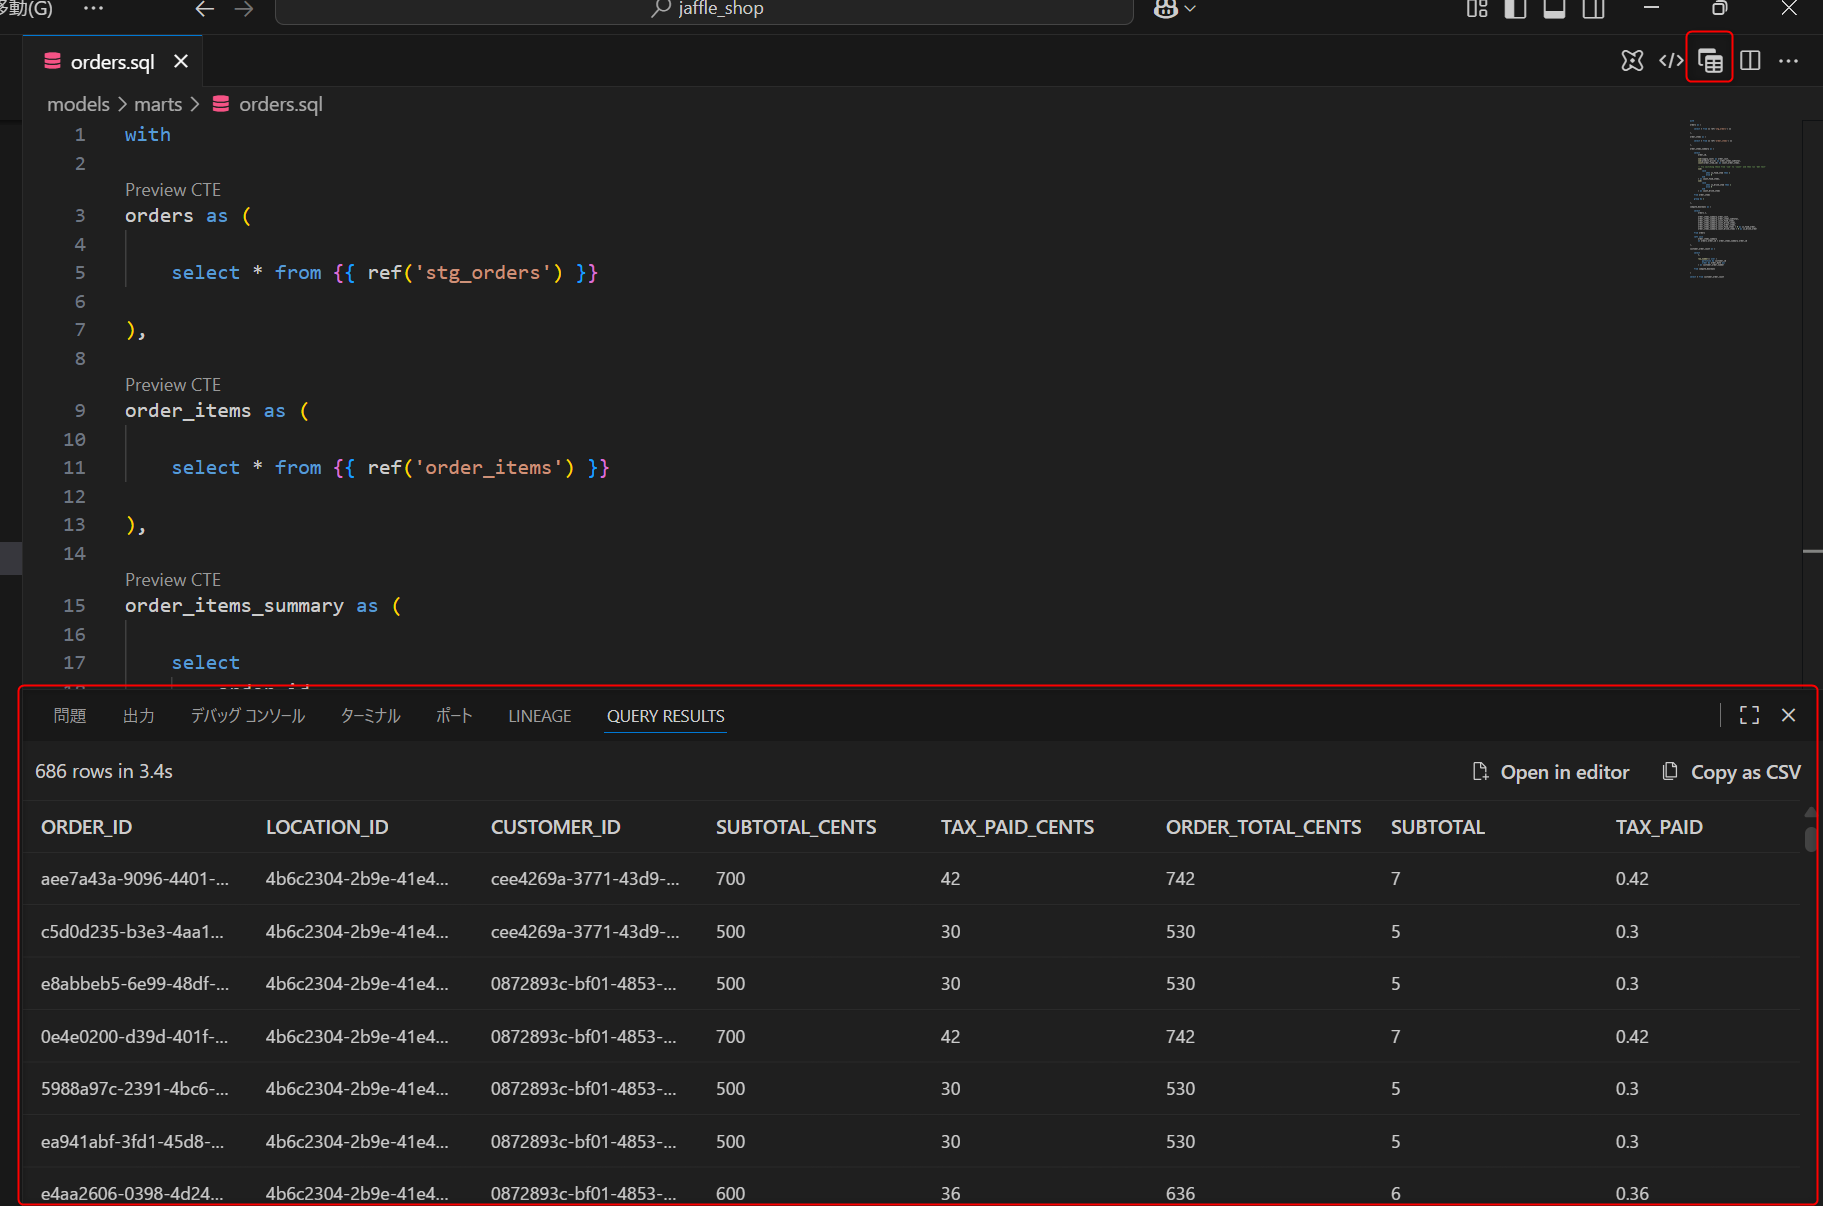This screenshot has height=1206, width=1823.
Task: Toggle bottom panel visibility
Action: [1554, 9]
